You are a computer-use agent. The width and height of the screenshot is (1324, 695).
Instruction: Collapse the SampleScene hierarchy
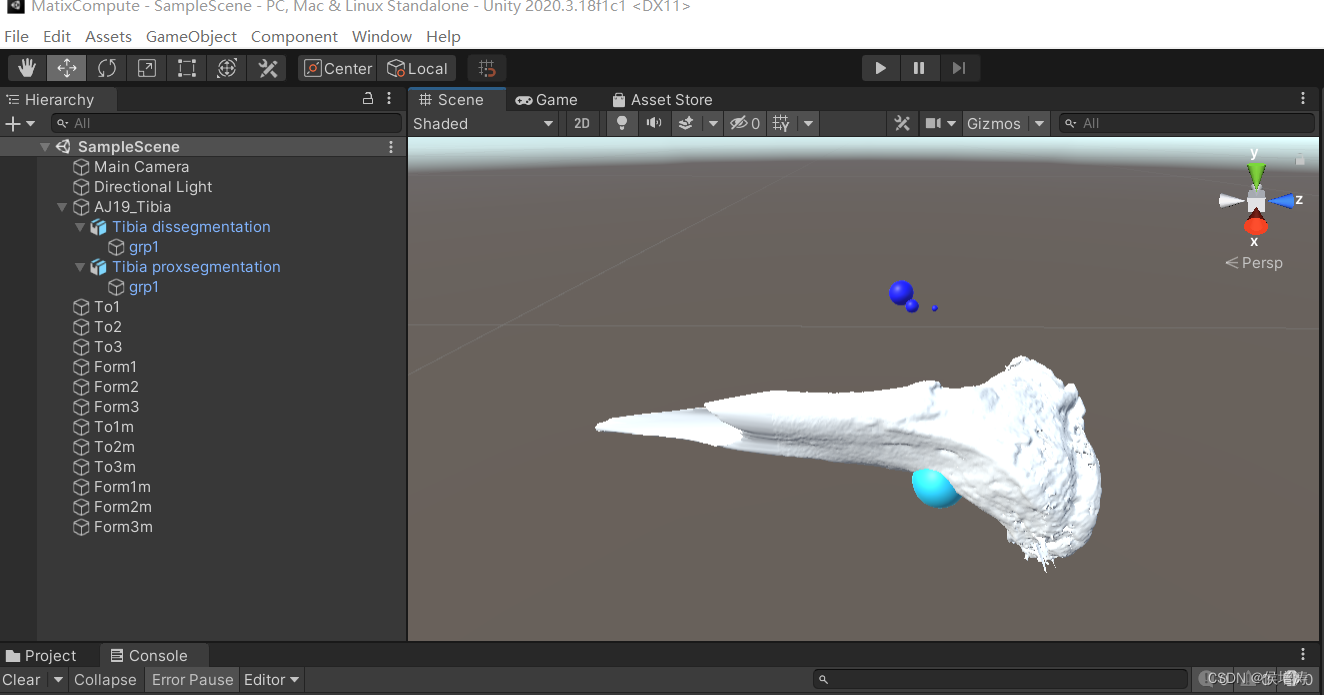[x=44, y=146]
